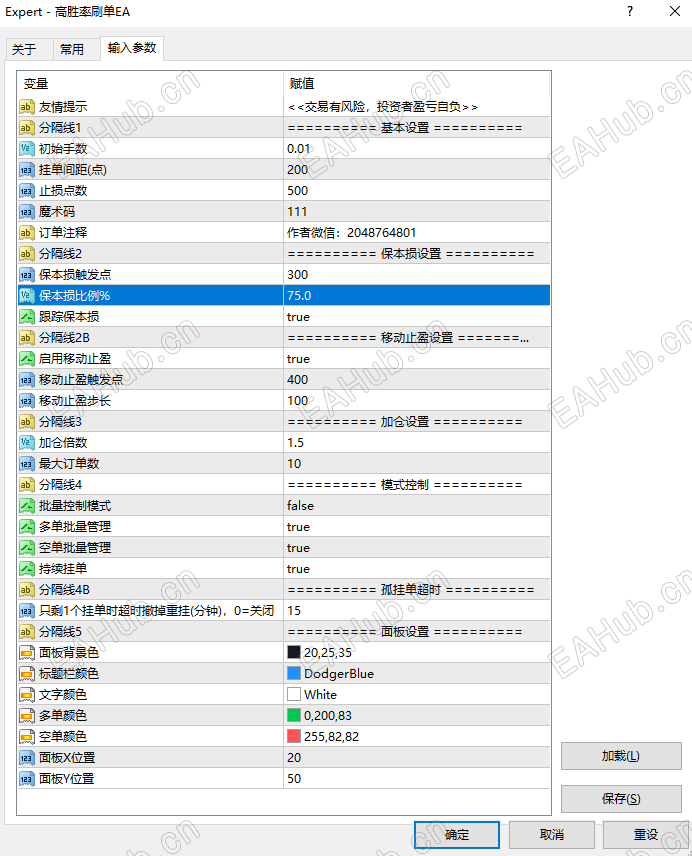The height and width of the screenshot is (856, 692).
Task: Select the 输入参数 tab
Action: pyautogui.click(x=132, y=48)
